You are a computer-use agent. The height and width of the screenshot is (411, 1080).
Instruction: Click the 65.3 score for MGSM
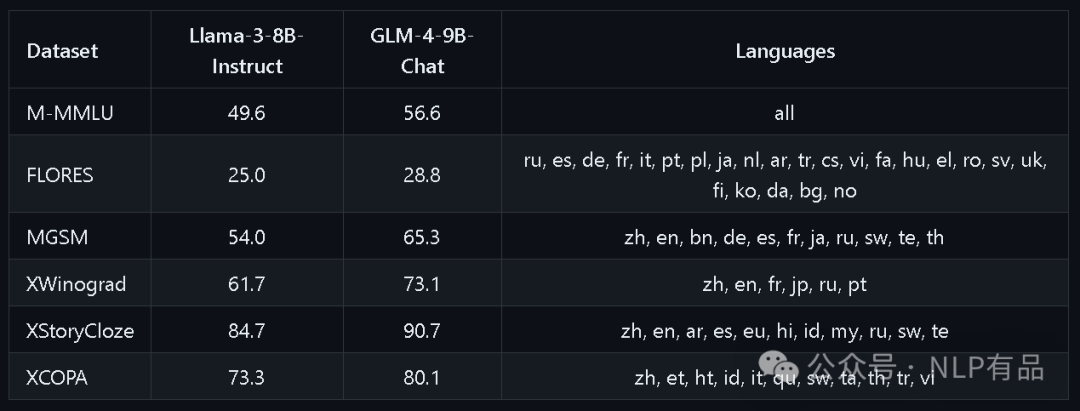421,237
